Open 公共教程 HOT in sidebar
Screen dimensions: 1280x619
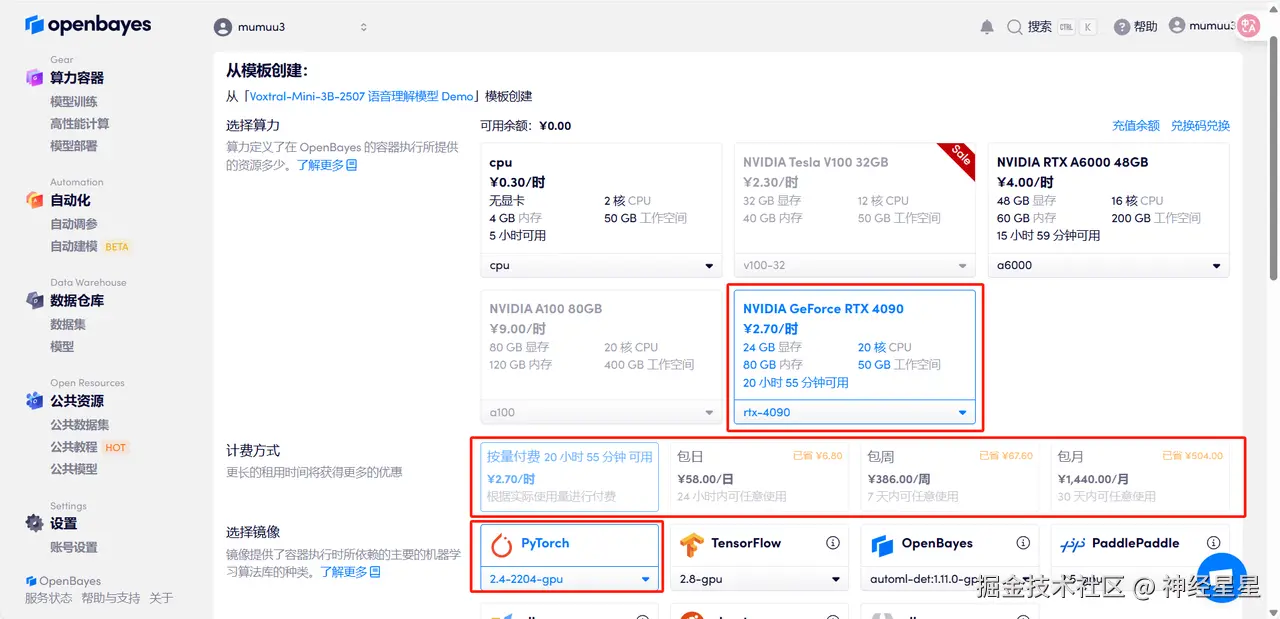pos(89,447)
